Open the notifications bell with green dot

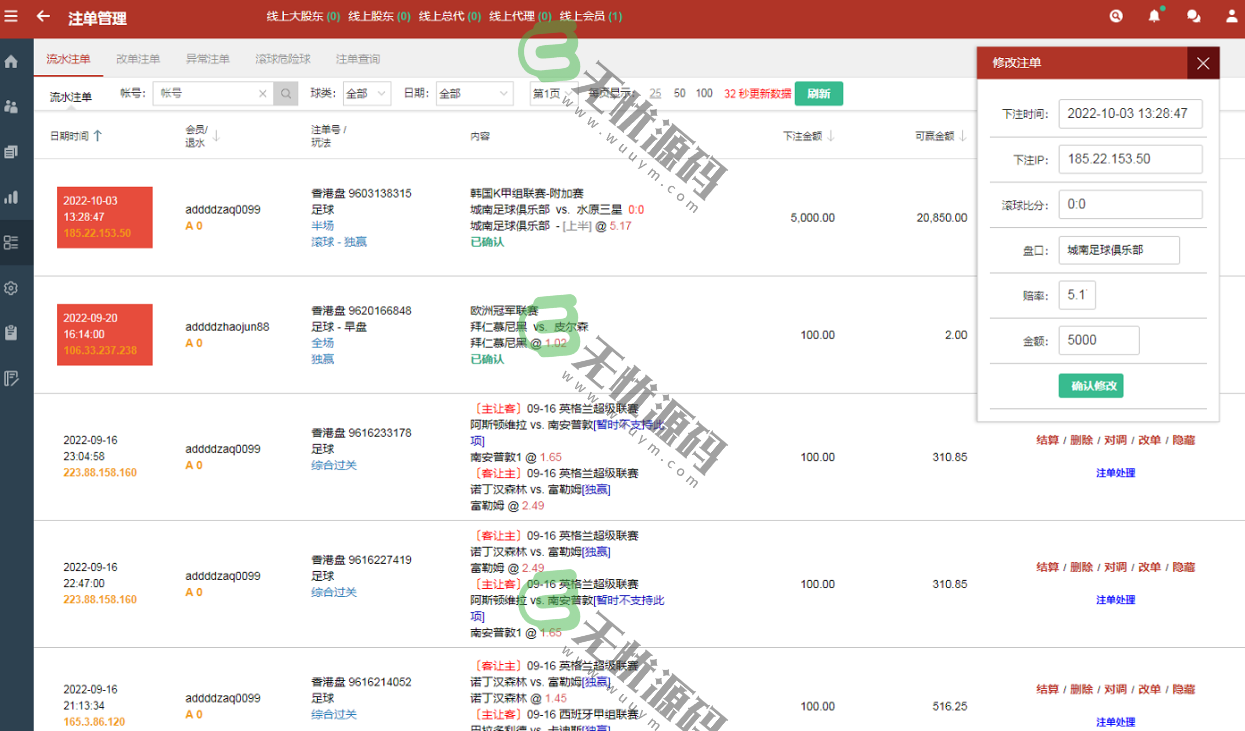(x=1153, y=16)
